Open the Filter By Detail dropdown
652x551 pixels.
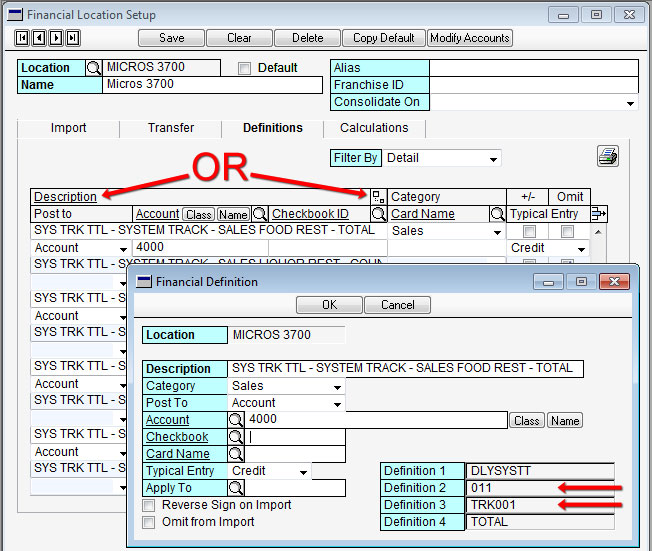(493, 159)
